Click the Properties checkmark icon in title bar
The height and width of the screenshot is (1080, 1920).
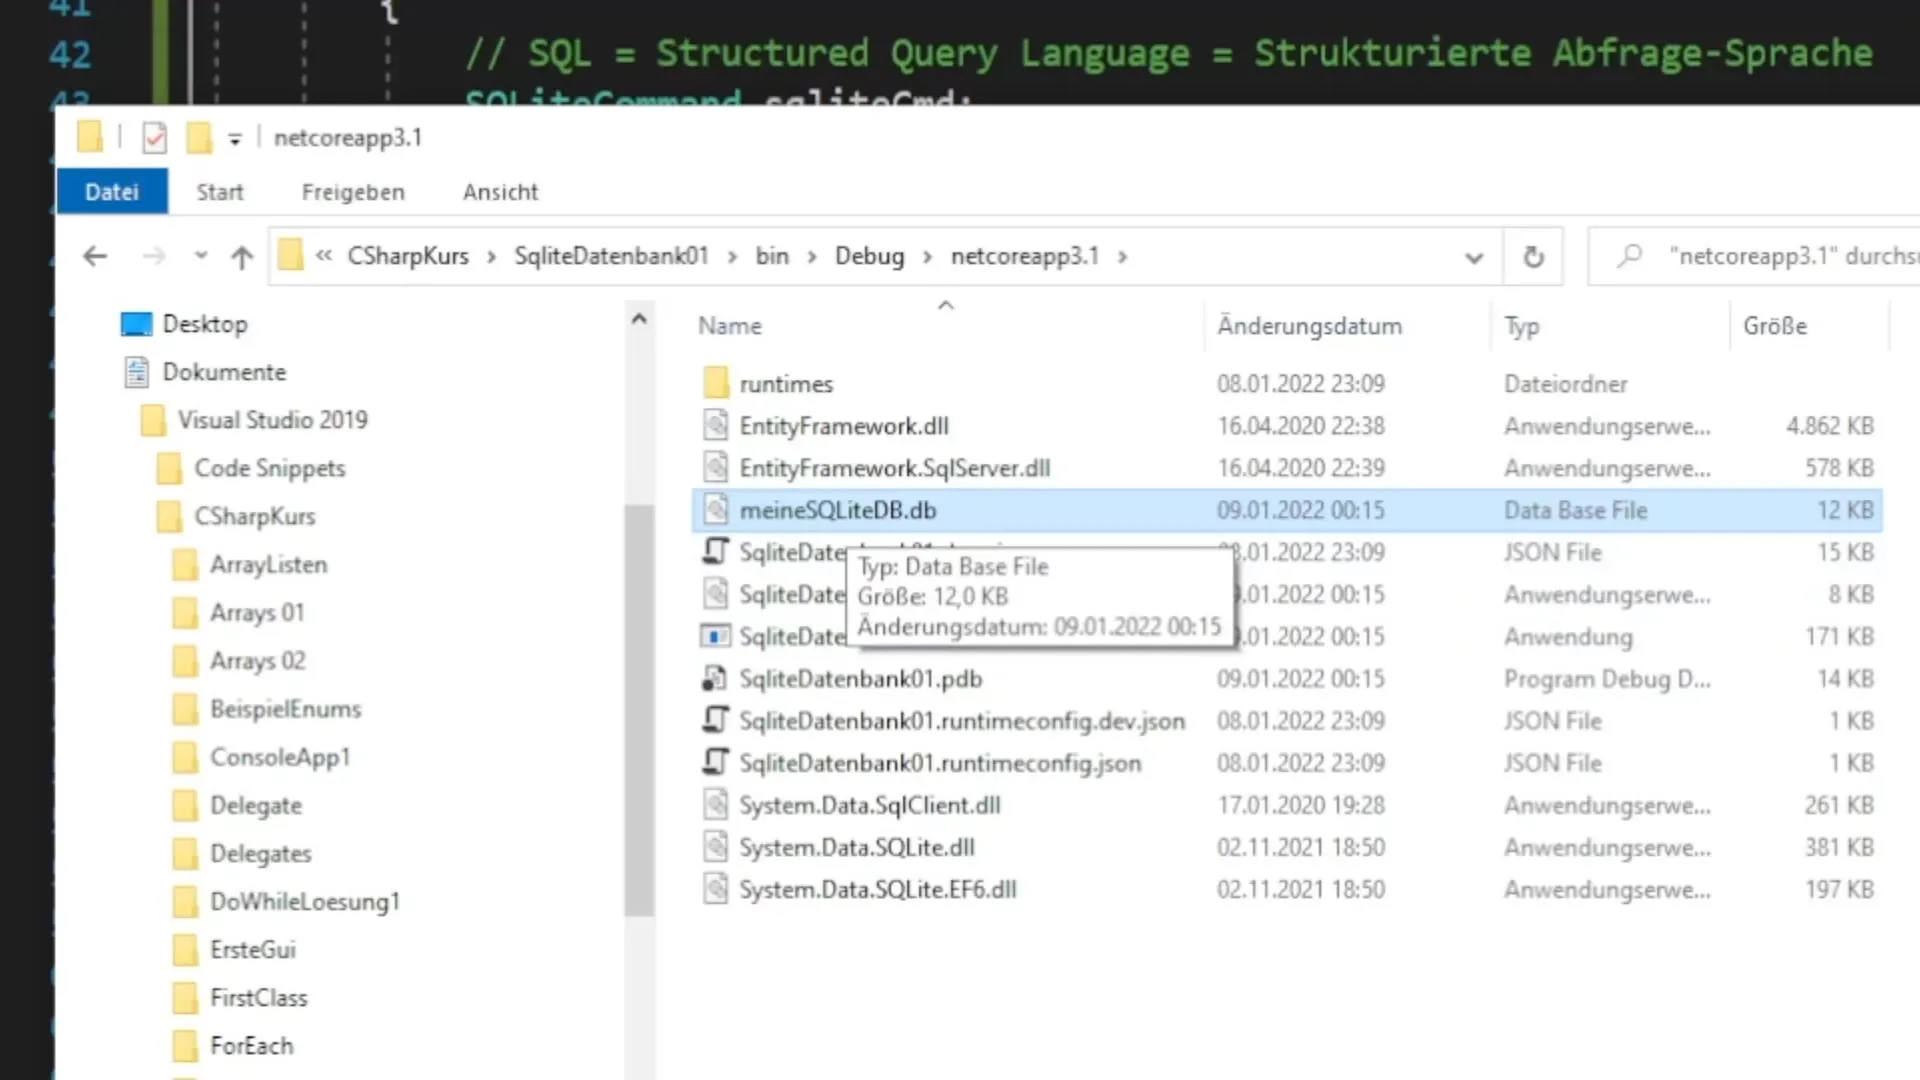154,137
